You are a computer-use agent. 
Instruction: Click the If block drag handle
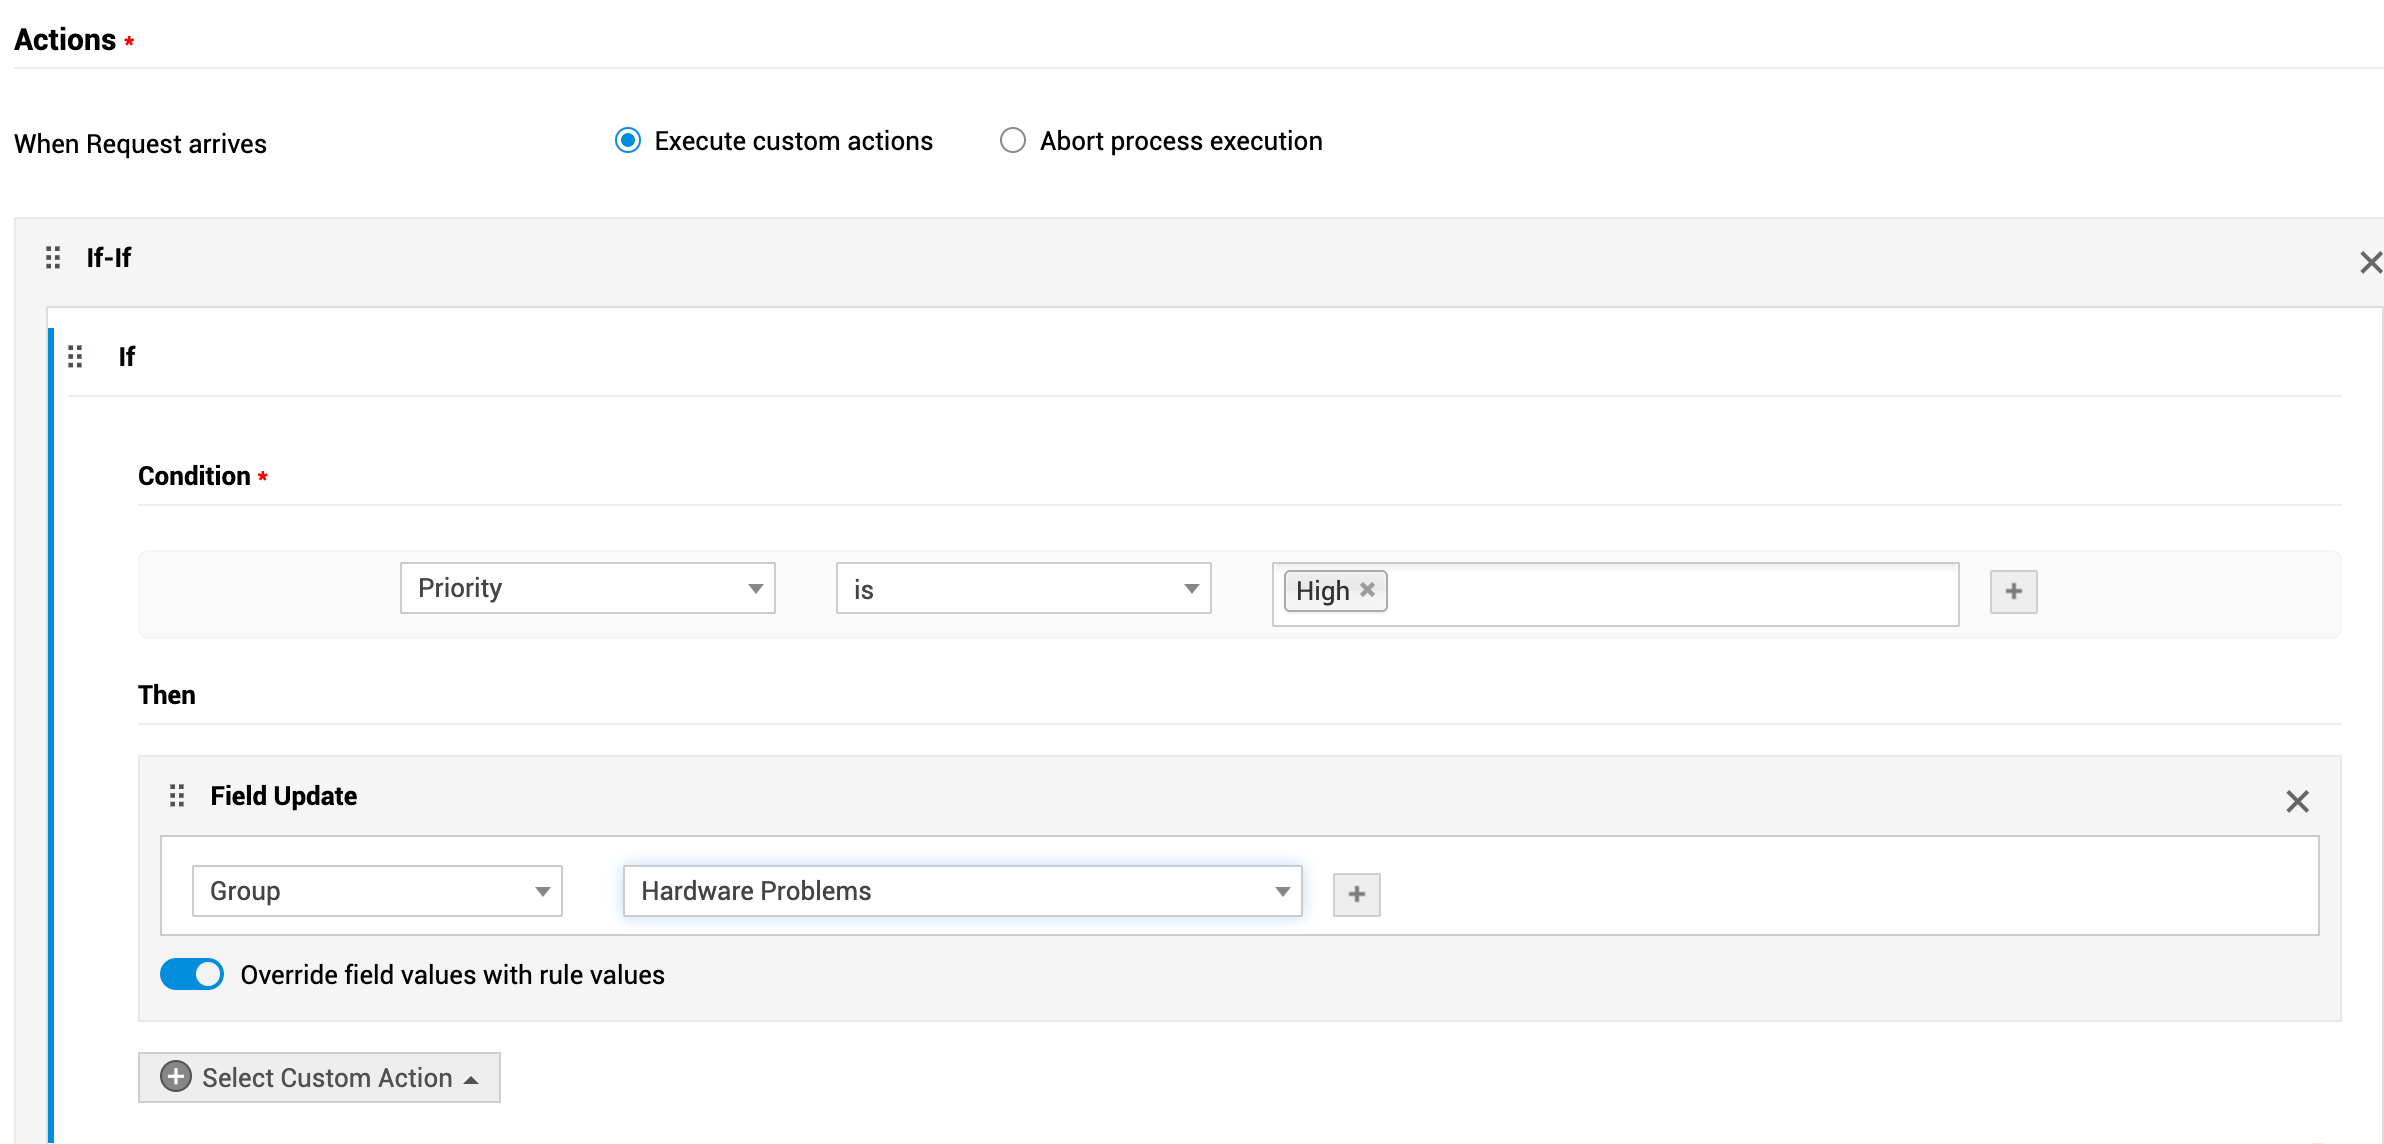pyautogui.click(x=75, y=357)
